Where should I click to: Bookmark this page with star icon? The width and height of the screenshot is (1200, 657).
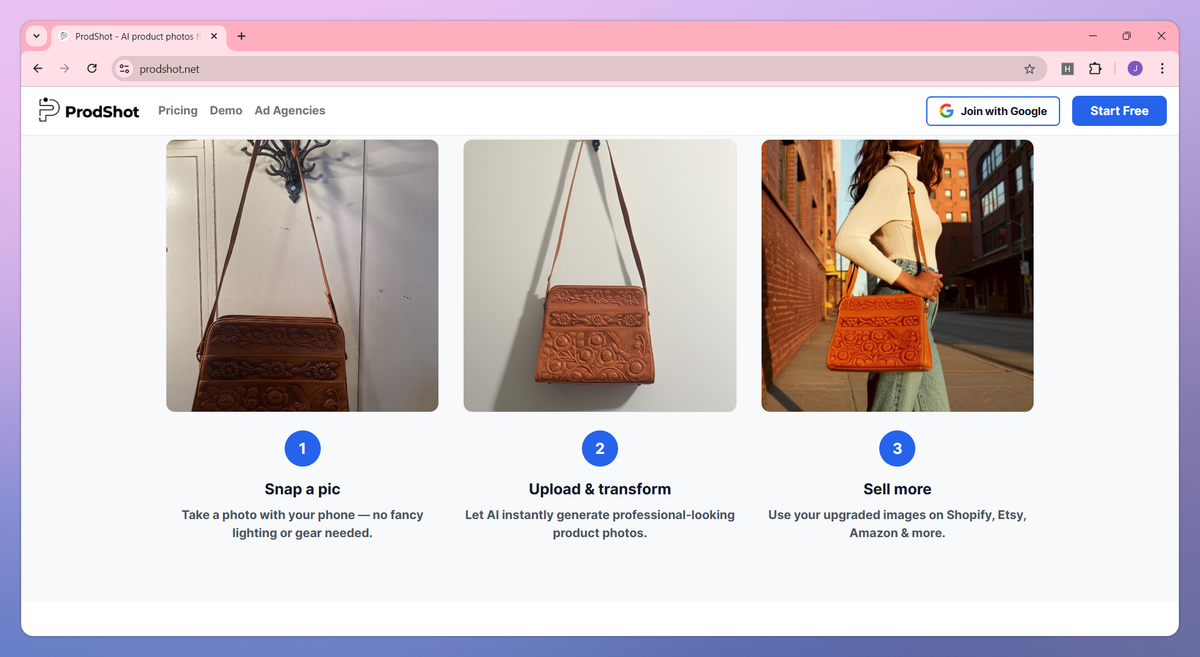pos(1029,69)
